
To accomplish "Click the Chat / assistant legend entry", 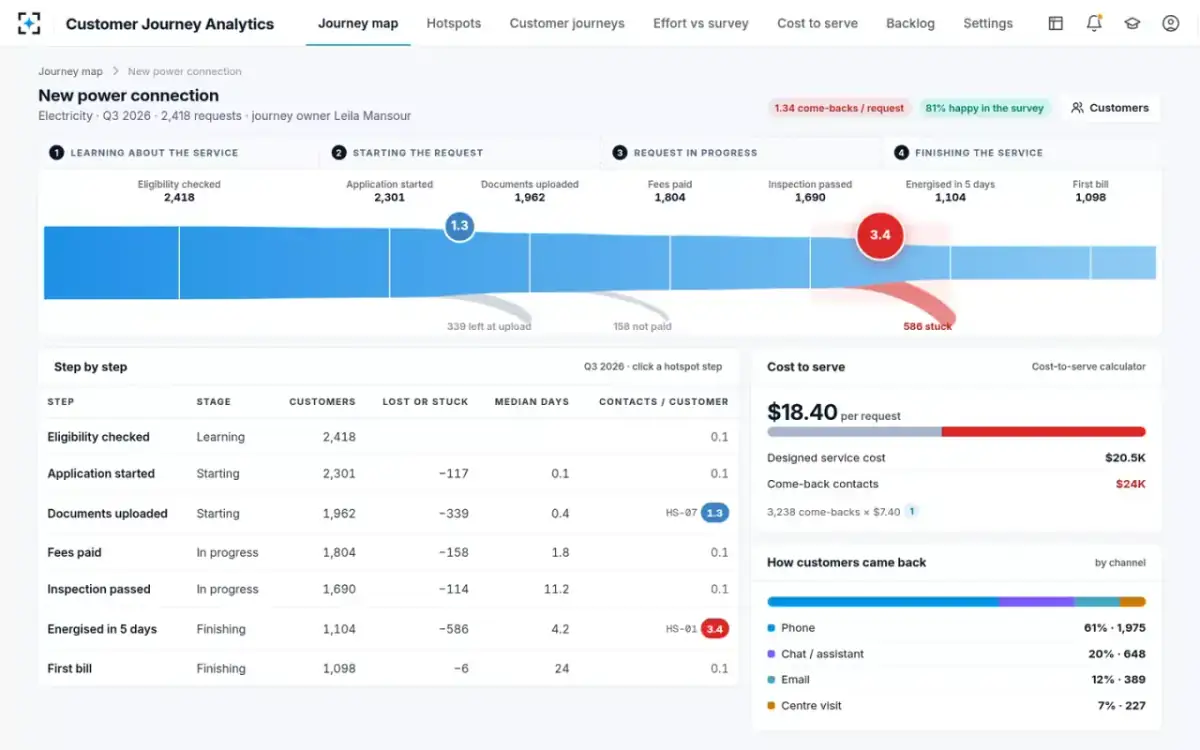I will point(956,654).
